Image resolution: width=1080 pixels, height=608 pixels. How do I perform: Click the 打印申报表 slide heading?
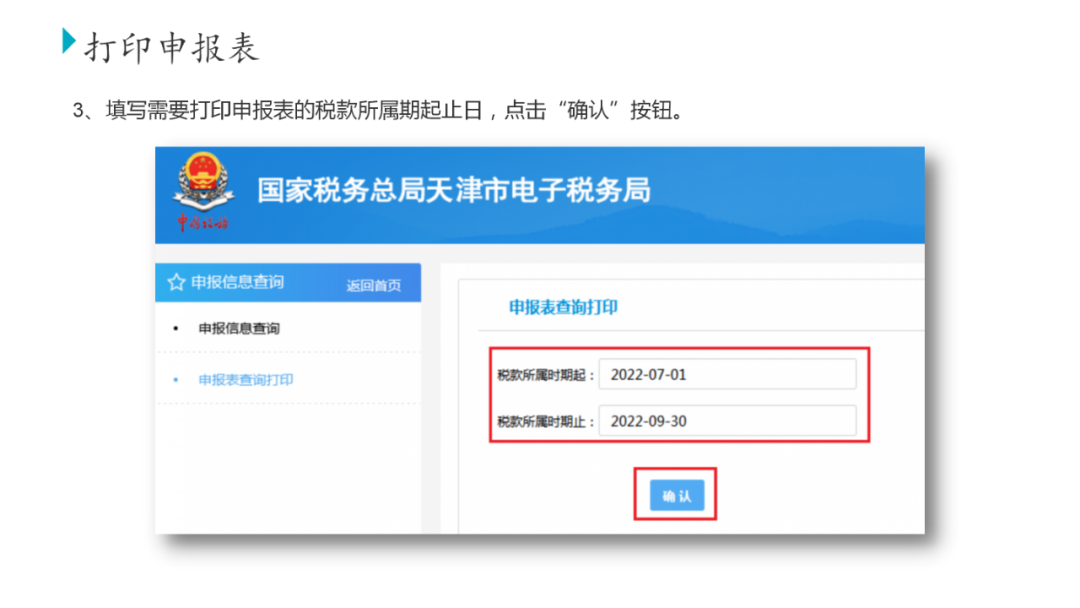pyautogui.click(x=172, y=48)
